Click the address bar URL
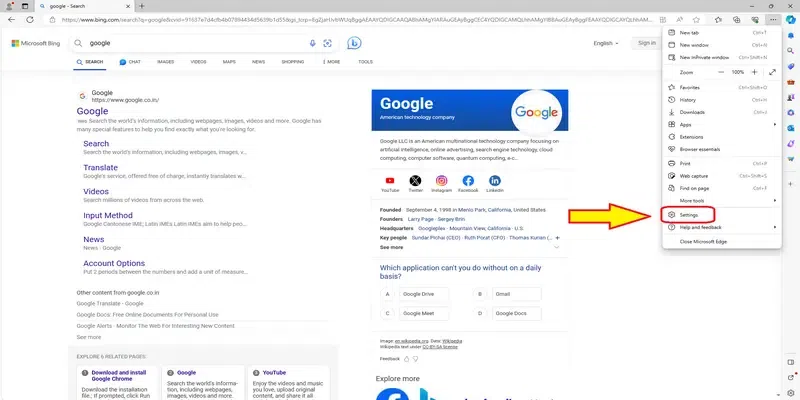The image size is (800, 400). click(x=356, y=20)
